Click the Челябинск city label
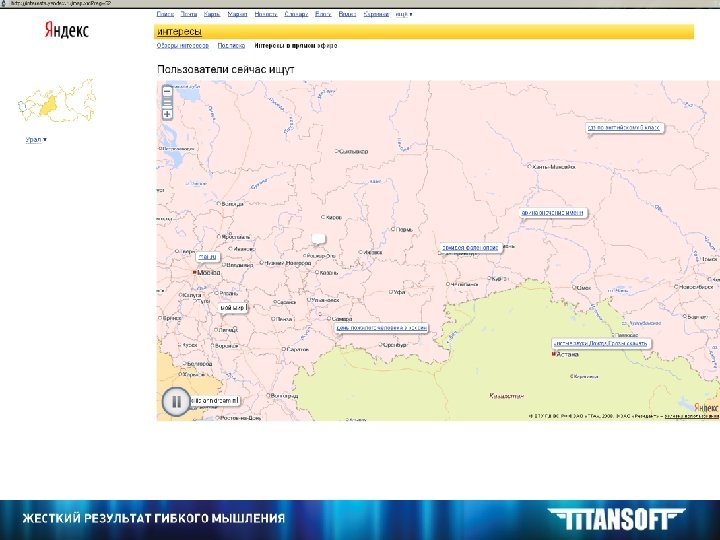Viewport: 720px width, 540px height. (x=462, y=284)
